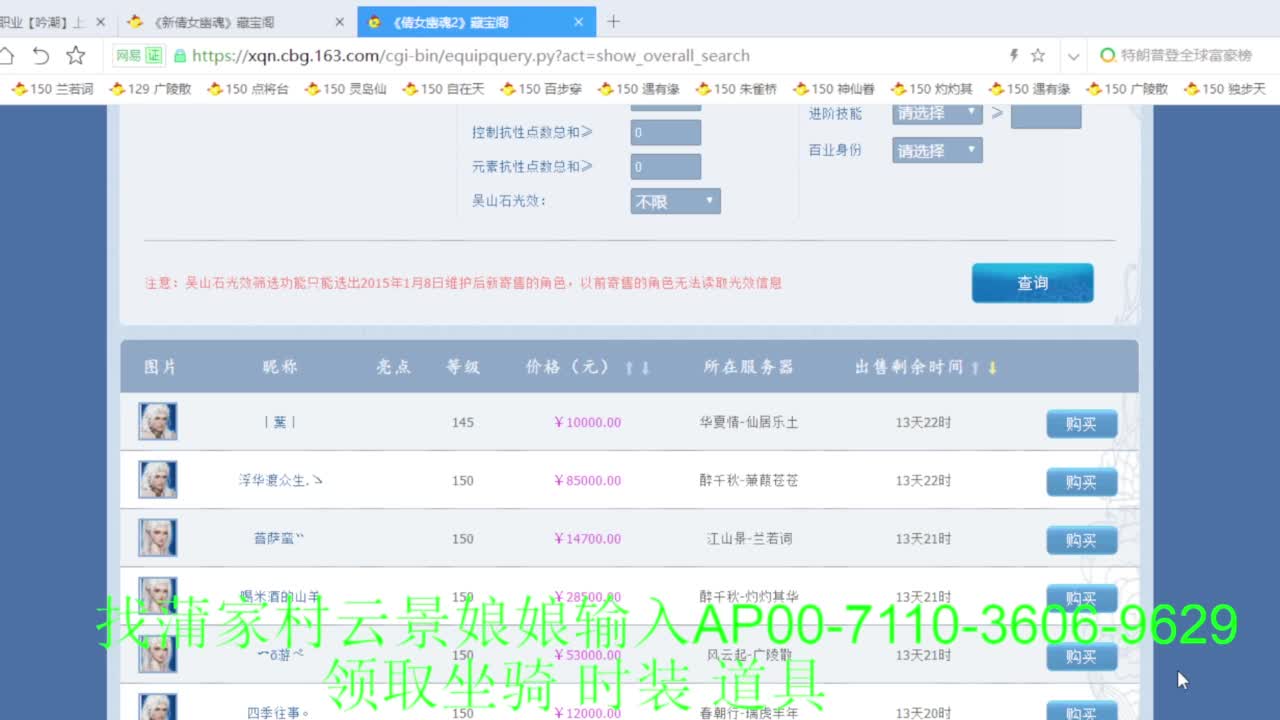Open character nickname 菩萨蛮

279,538
